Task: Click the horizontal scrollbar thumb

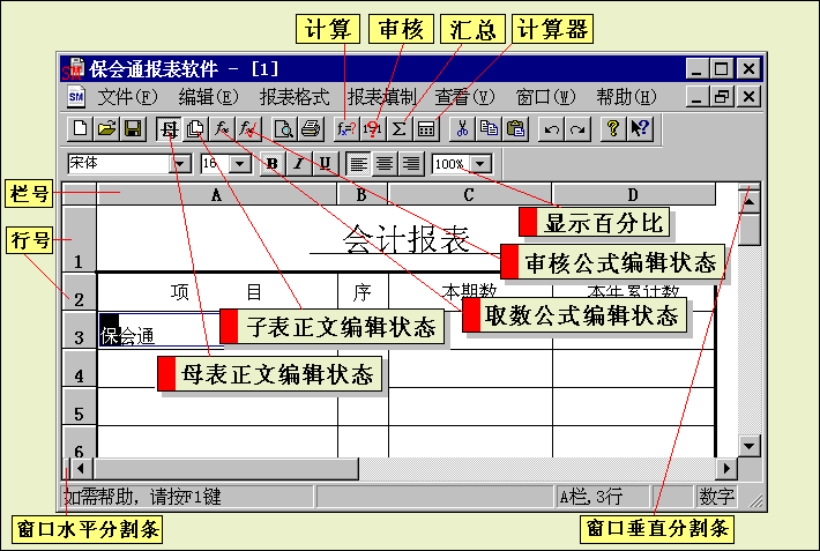Action: (x=226, y=468)
